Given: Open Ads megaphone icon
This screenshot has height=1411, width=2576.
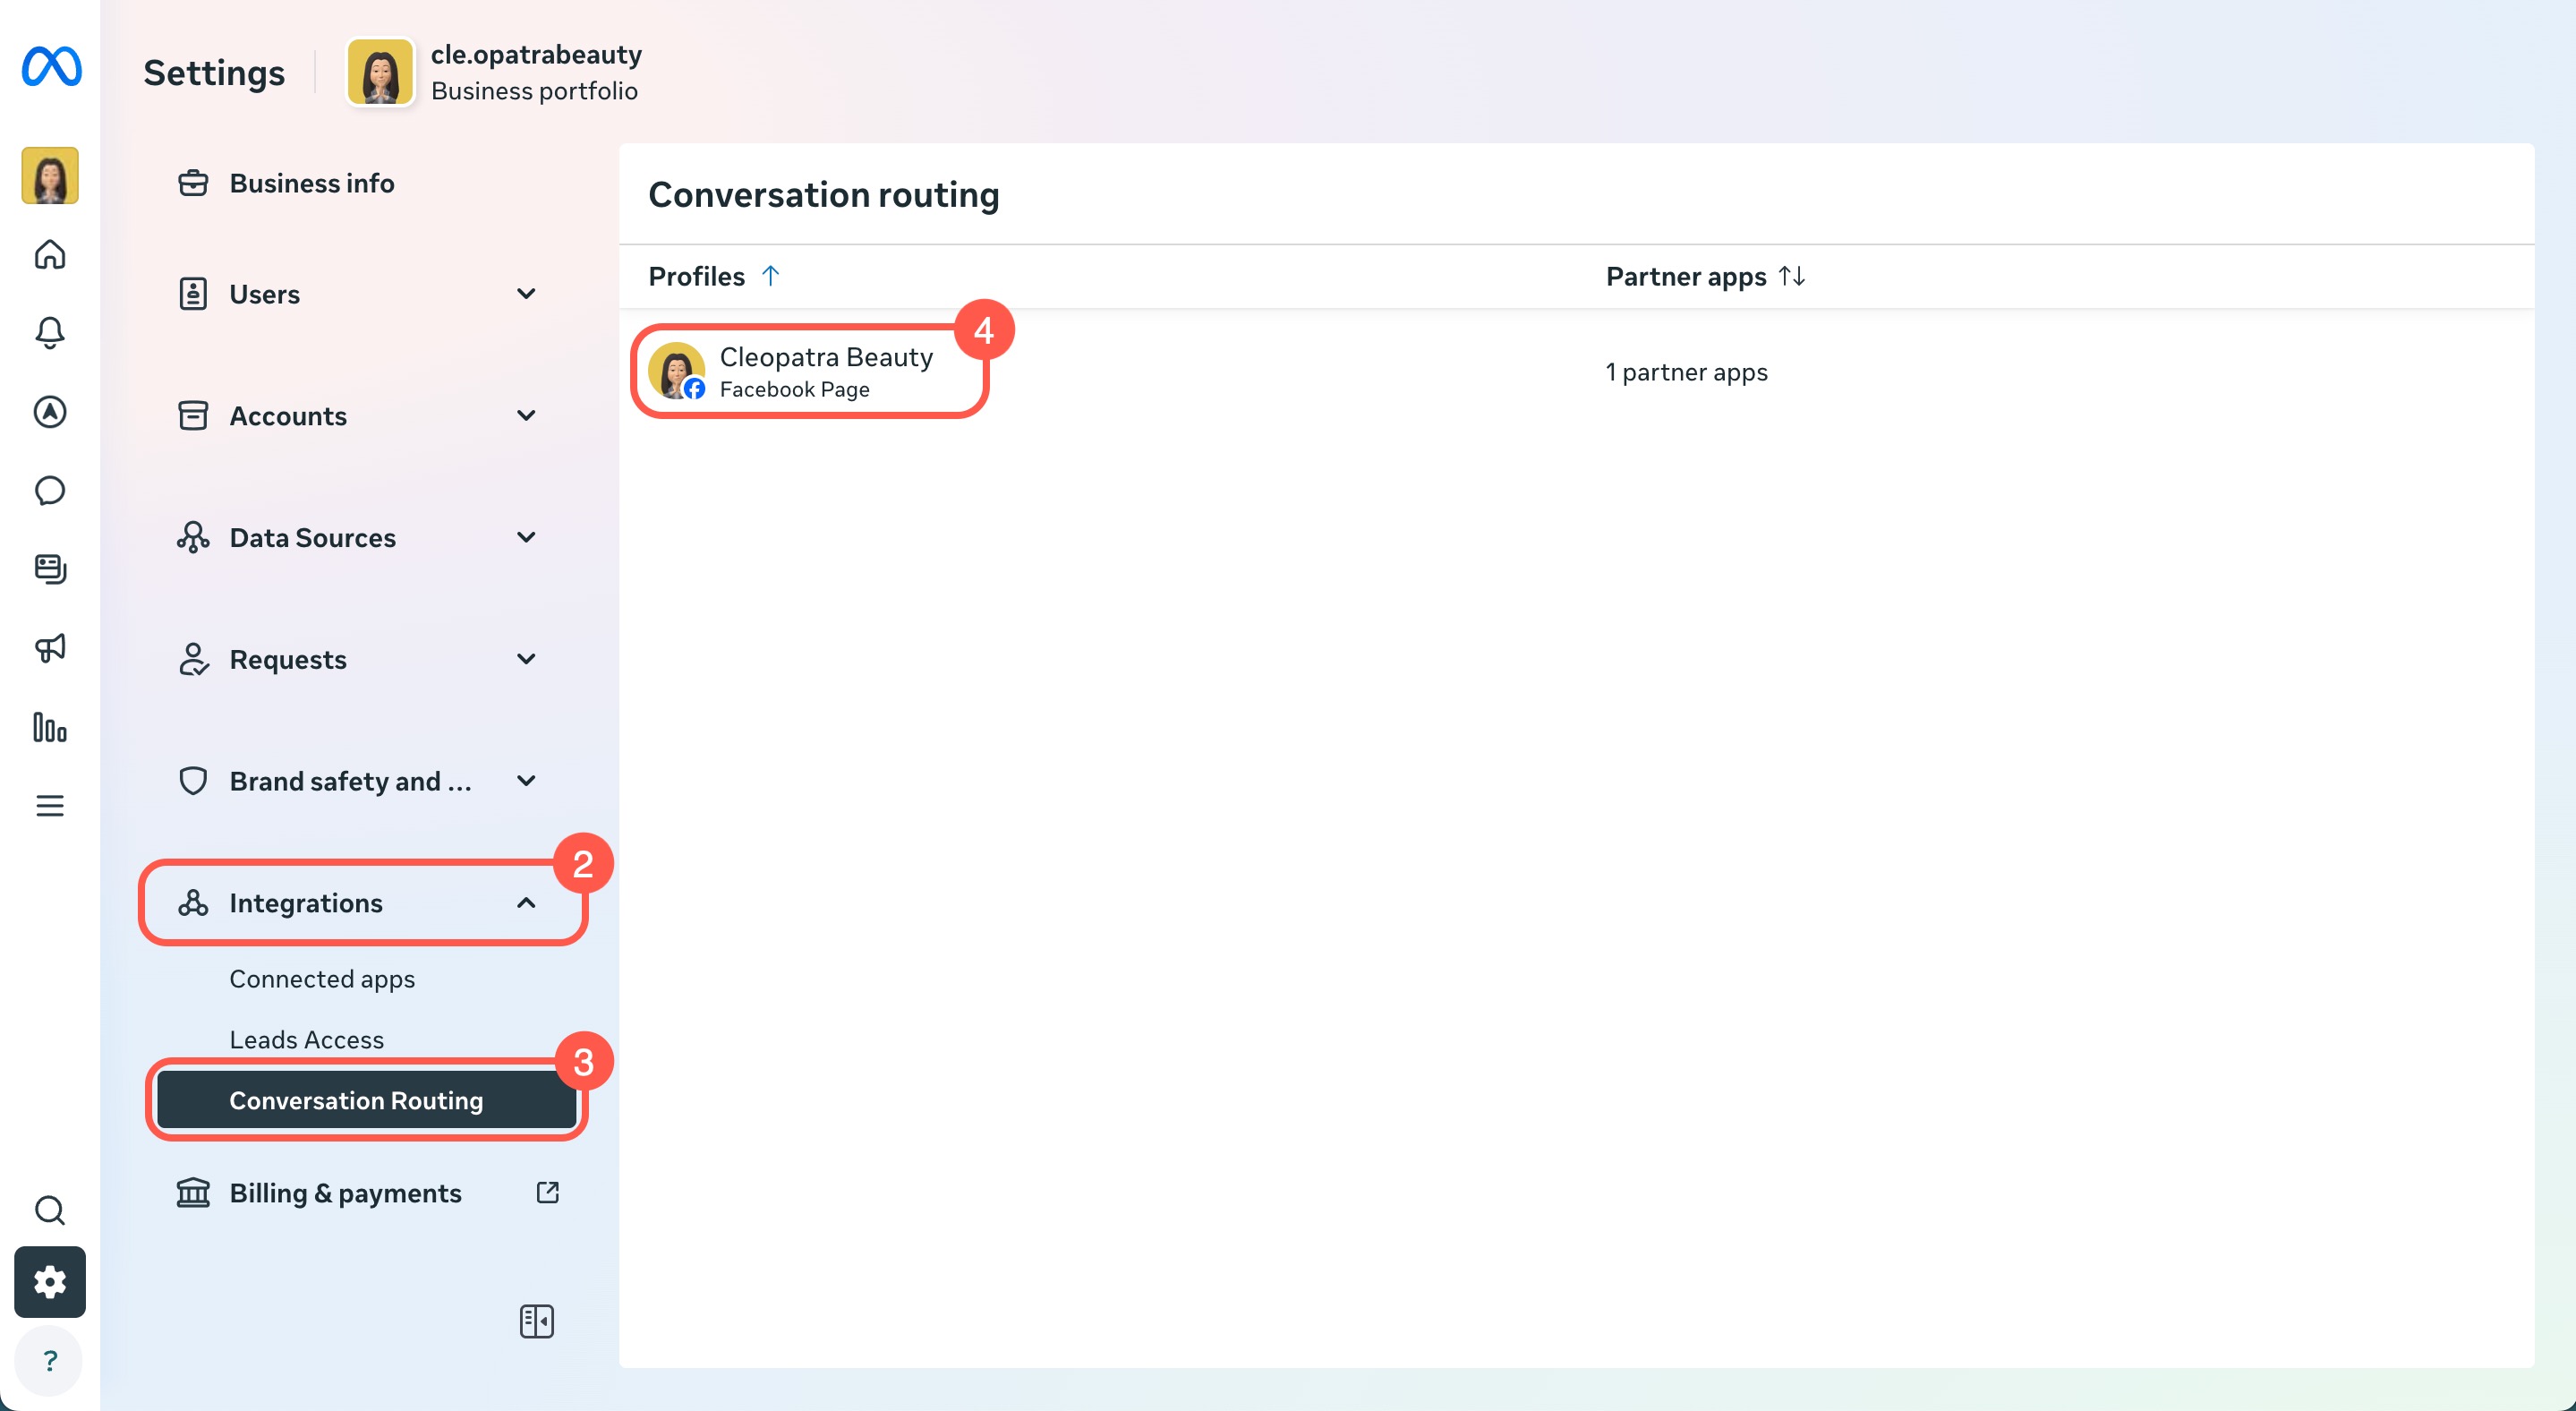Looking at the screenshot, I should tap(50, 648).
